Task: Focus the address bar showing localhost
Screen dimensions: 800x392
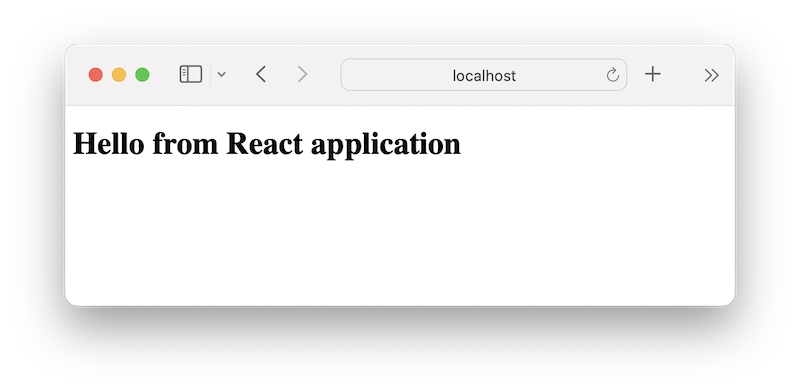Action: click(484, 75)
